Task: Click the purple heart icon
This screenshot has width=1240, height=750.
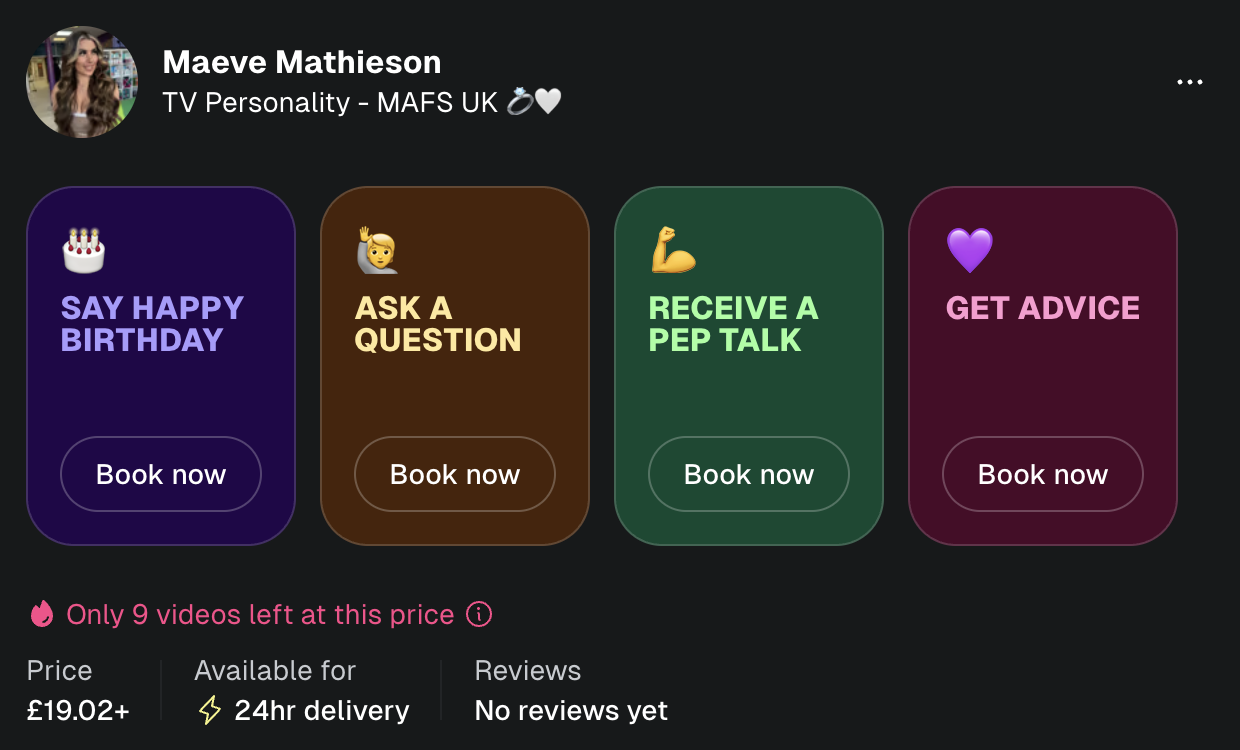Action: click(x=969, y=250)
